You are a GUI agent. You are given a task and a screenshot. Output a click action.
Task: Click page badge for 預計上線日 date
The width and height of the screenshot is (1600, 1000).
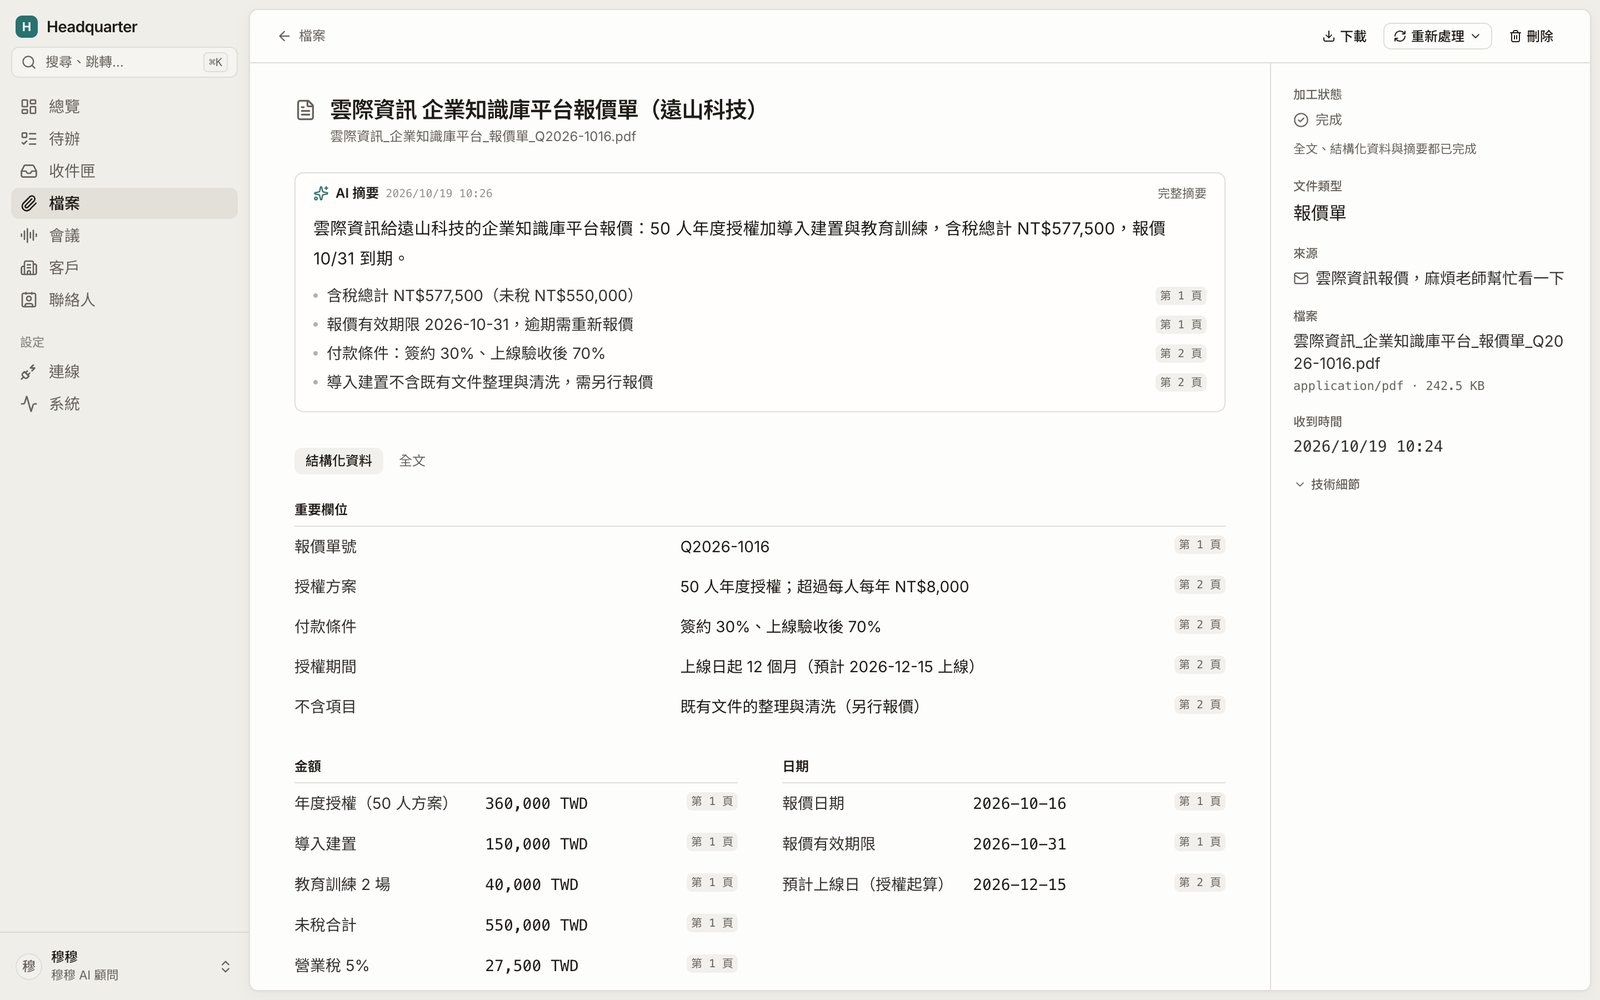pyautogui.click(x=1200, y=883)
